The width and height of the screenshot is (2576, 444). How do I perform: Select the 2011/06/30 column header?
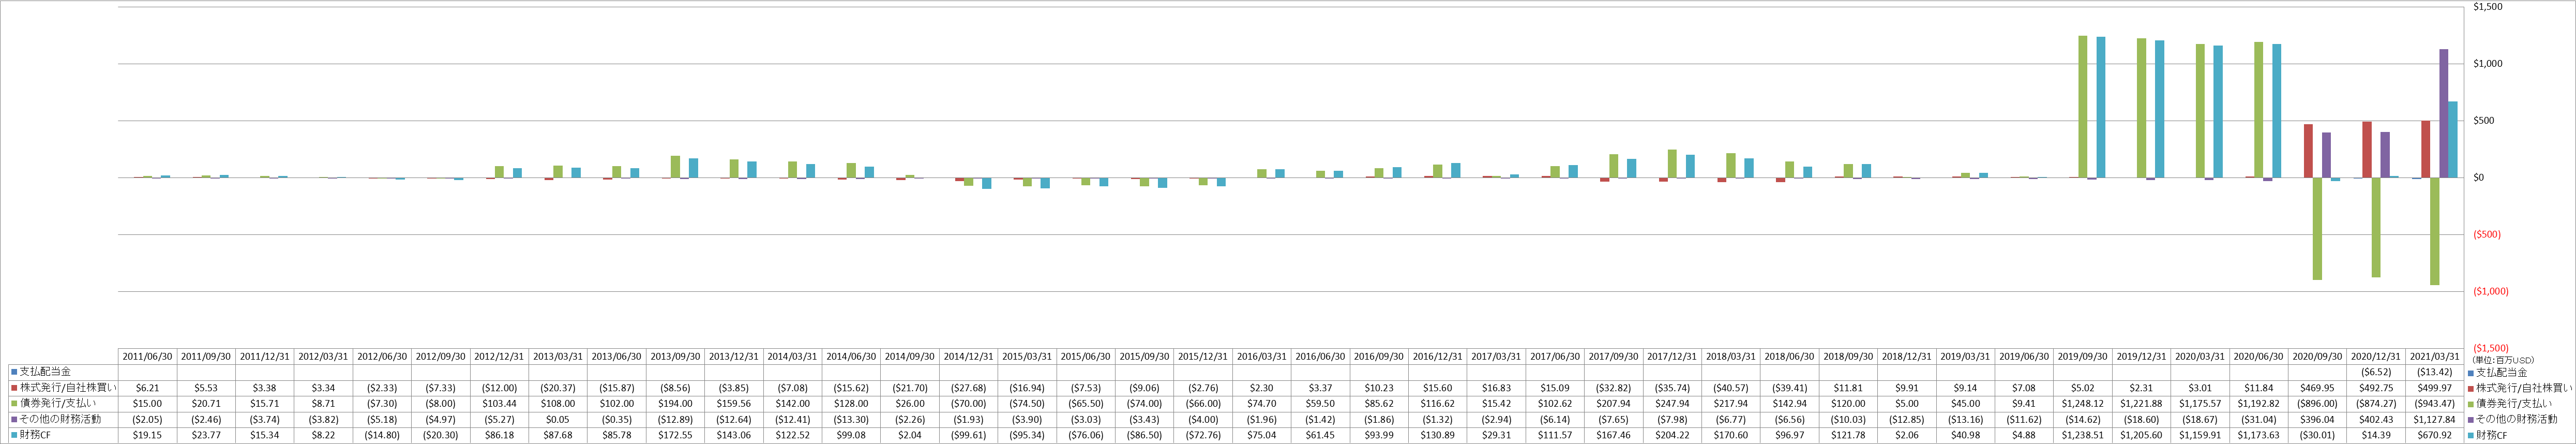pyautogui.click(x=148, y=356)
